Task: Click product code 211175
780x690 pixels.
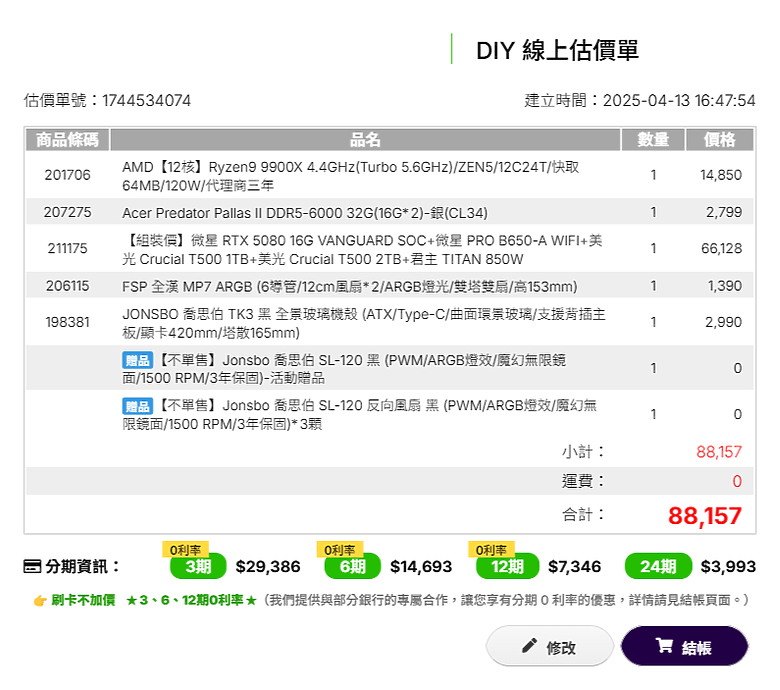Action: [67, 248]
